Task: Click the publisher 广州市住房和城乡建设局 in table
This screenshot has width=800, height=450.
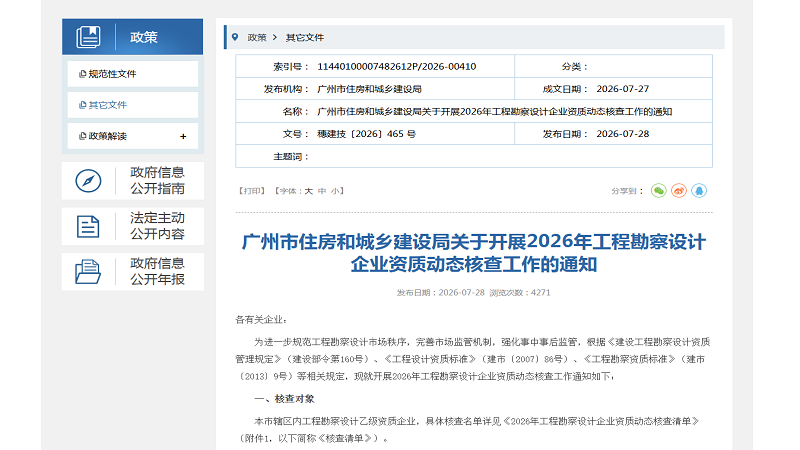Action: point(369,89)
